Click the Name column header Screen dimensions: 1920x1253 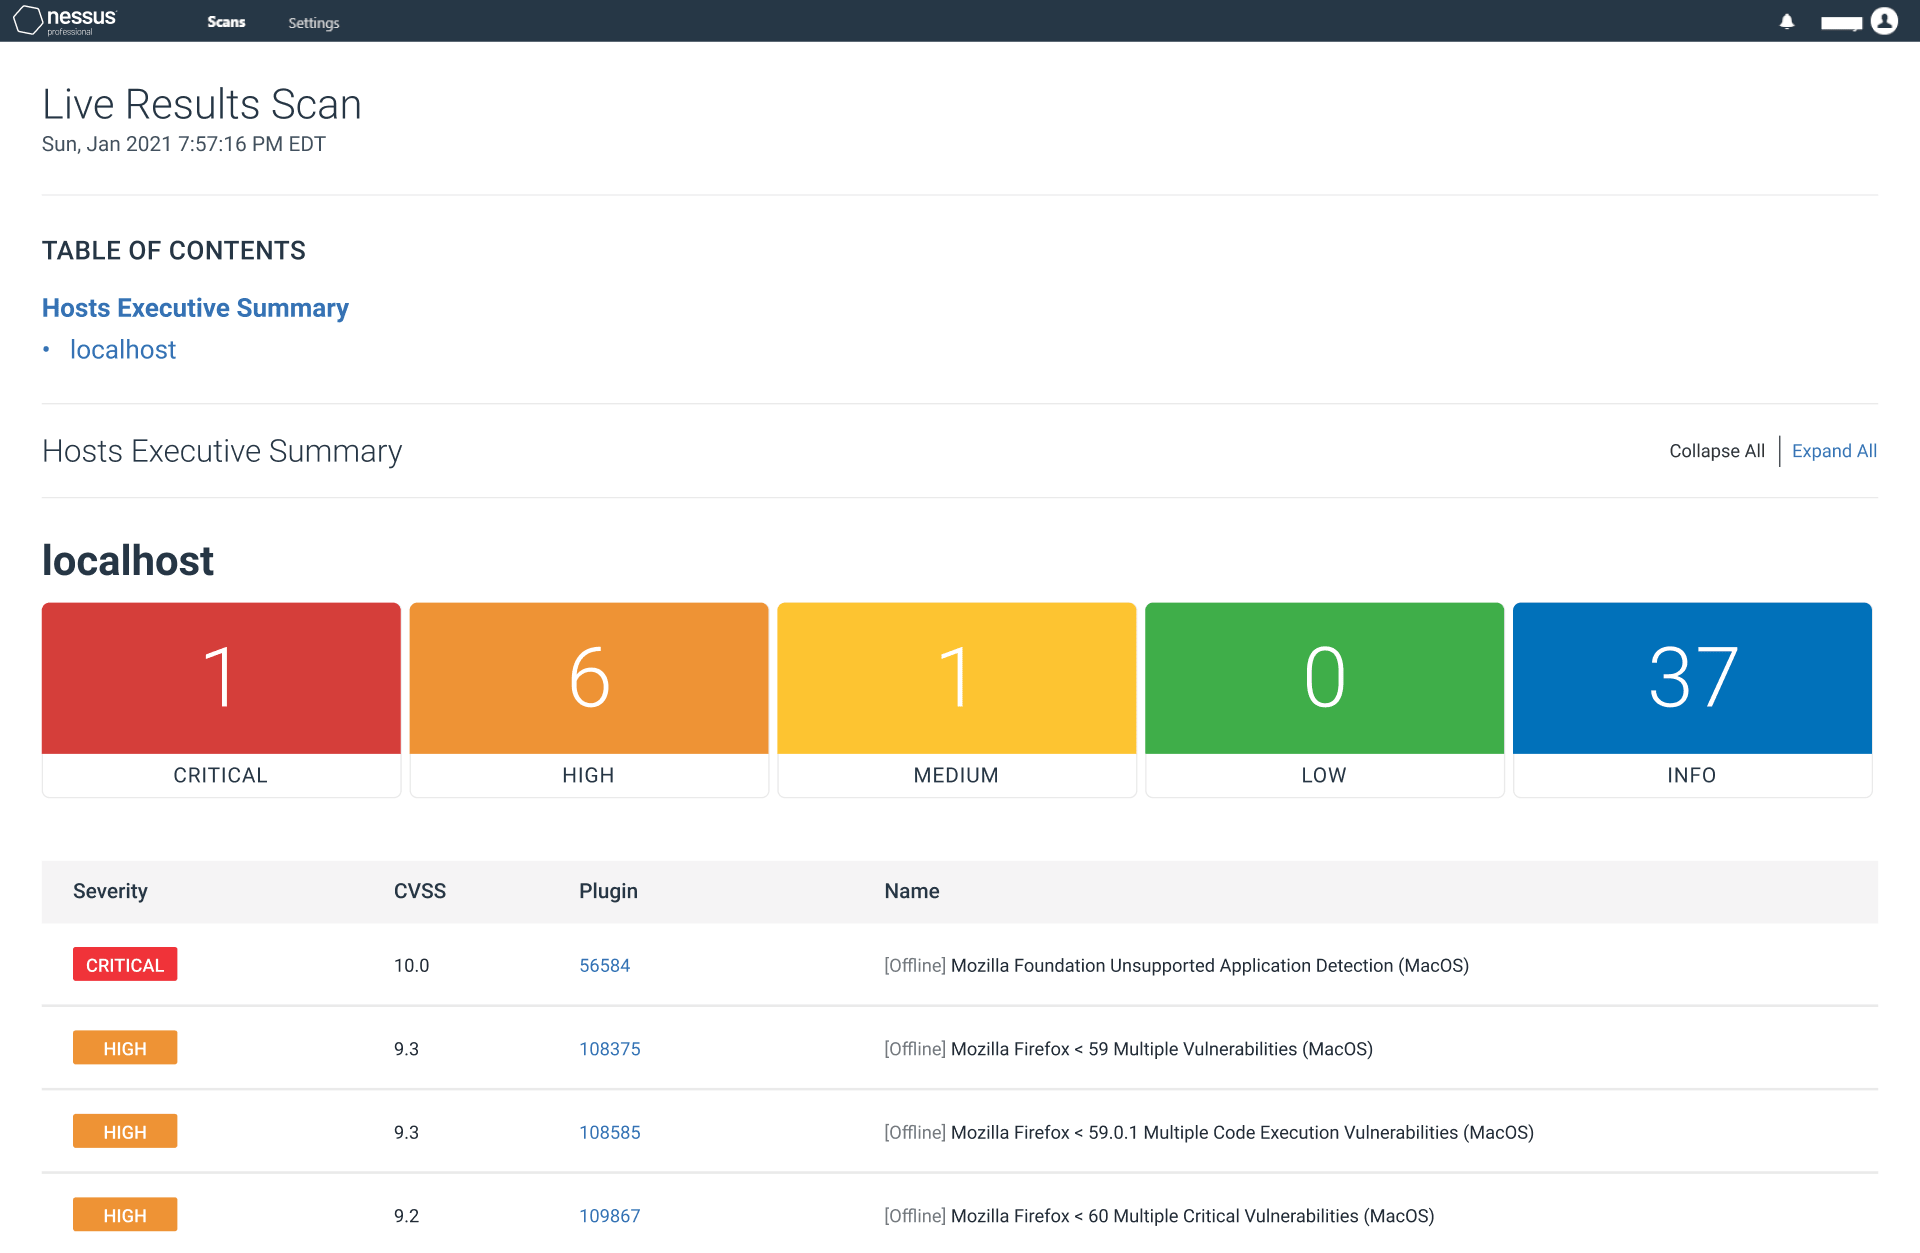[x=912, y=891]
